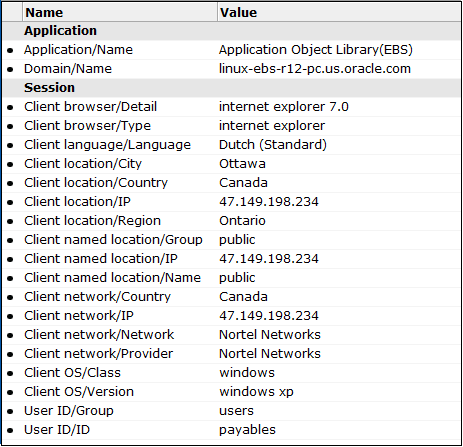Click the Value column header
Viewport: 463px width, 447px height.
coord(339,12)
